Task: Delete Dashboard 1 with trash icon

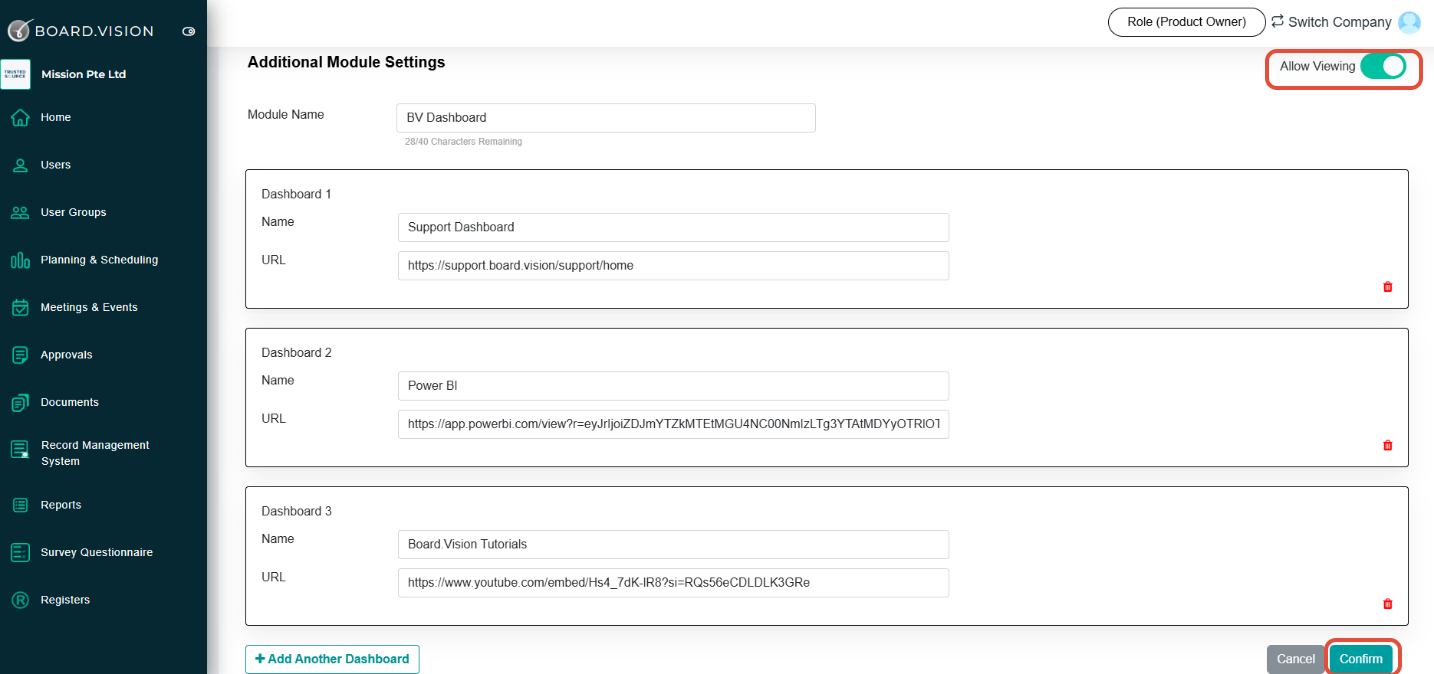Action: click(x=1387, y=287)
